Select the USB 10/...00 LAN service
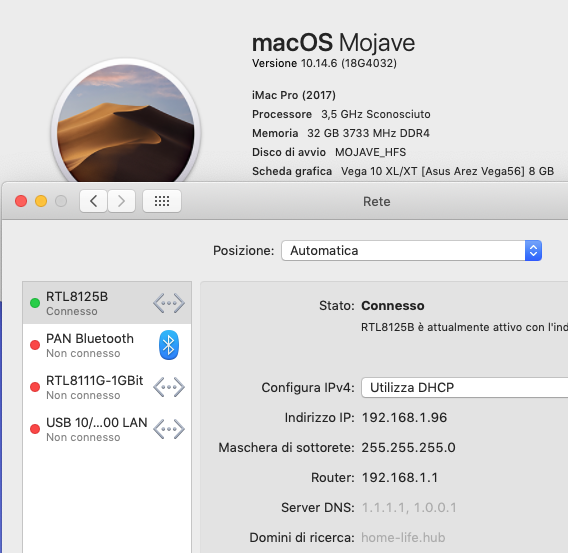This screenshot has width=568, height=553. [107, 429]
